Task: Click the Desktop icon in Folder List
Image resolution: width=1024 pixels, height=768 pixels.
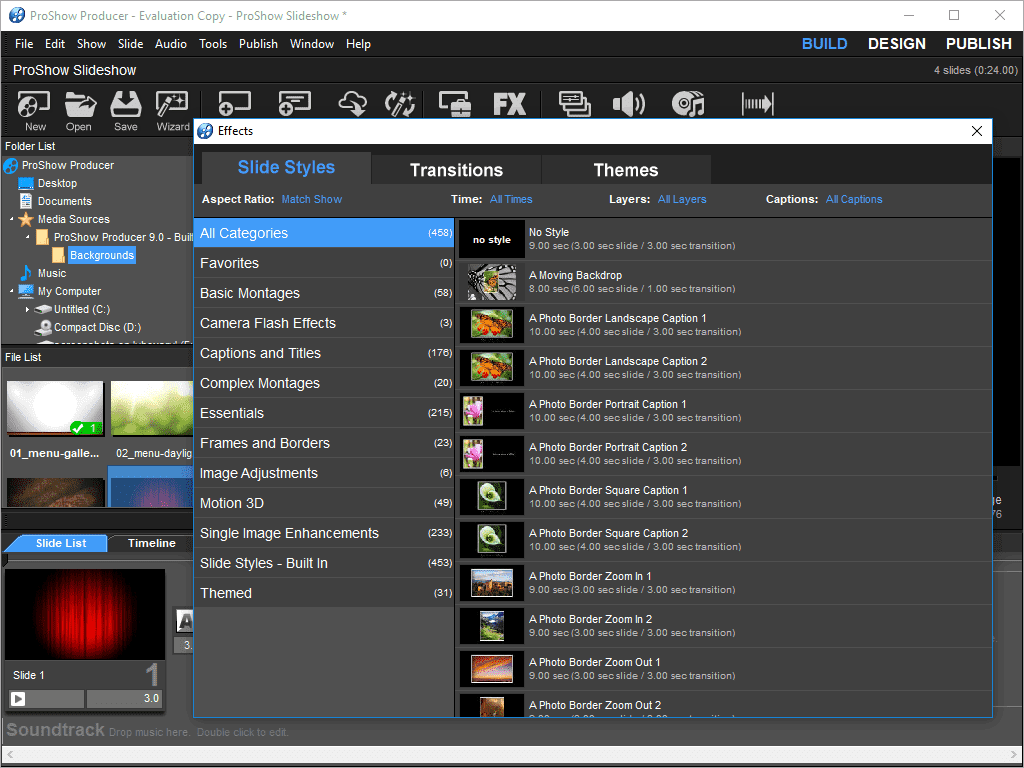Action: [26, 184]
